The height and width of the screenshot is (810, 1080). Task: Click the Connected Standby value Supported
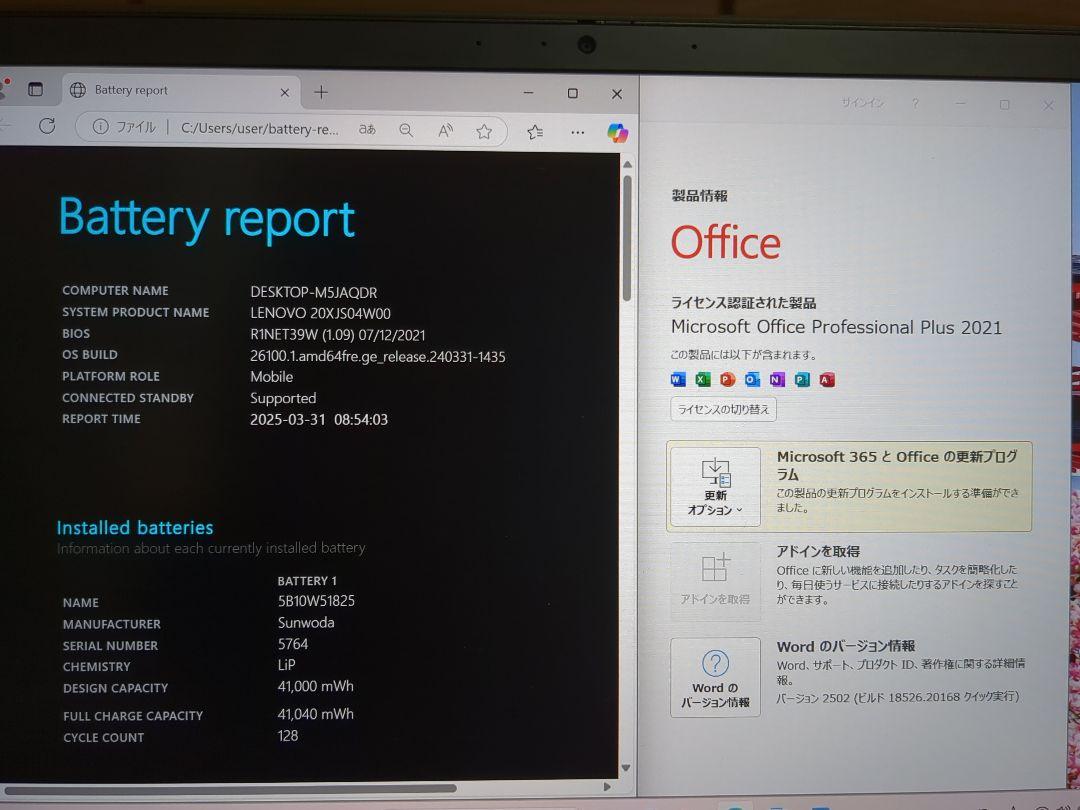click(x=283, y=398)
